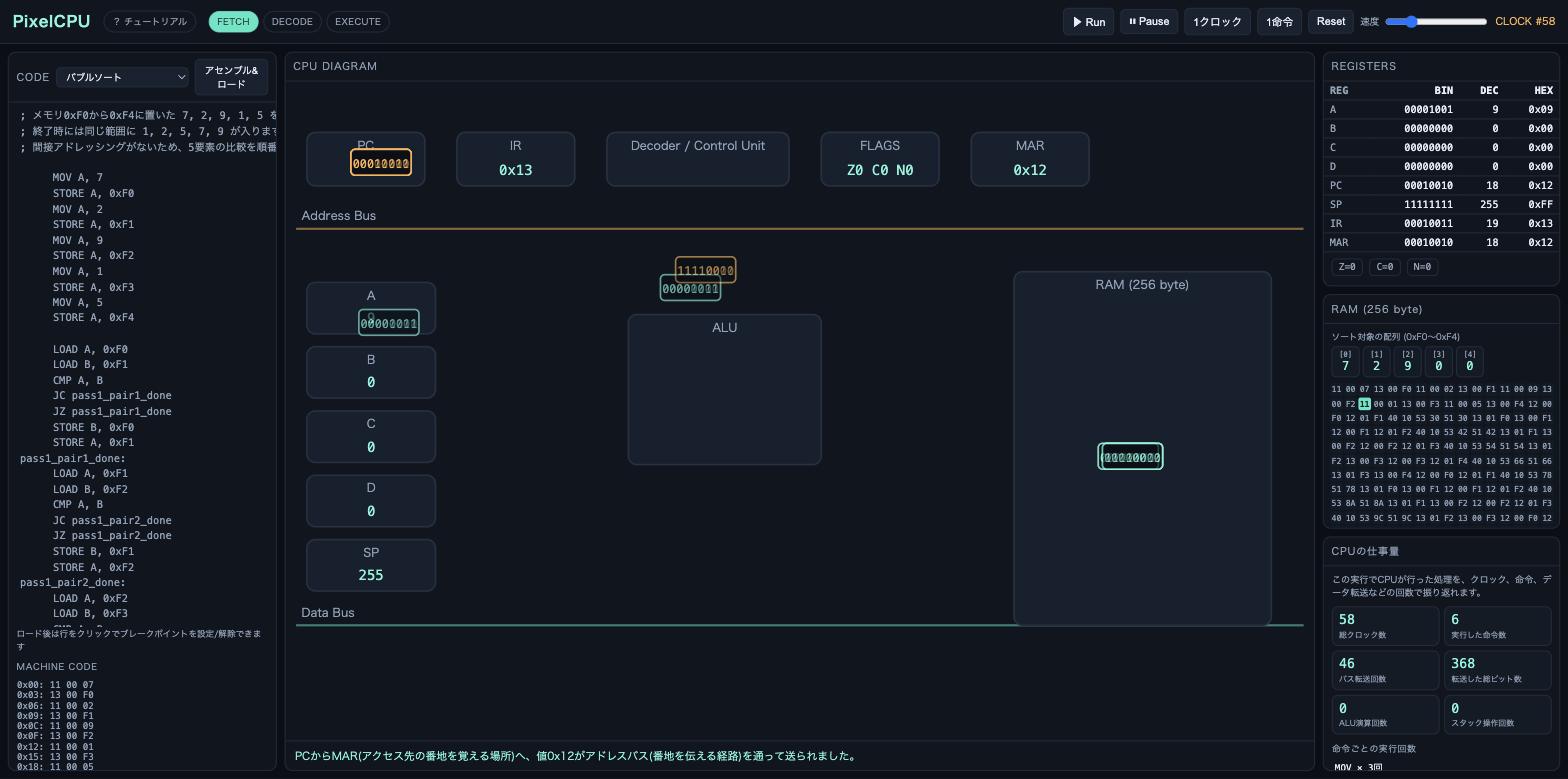1568x779 pixels.
Task: Adjust the 速度 speed slider
Action: [1436, 21]
